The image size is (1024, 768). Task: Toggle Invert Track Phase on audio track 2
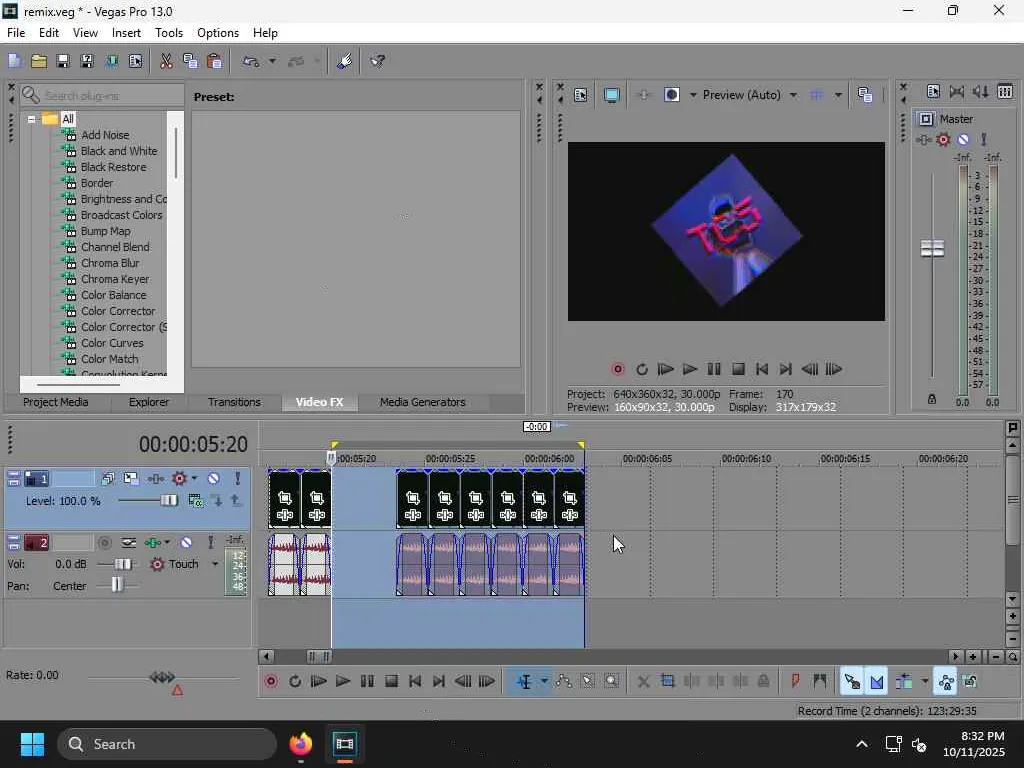pos(129,543)
